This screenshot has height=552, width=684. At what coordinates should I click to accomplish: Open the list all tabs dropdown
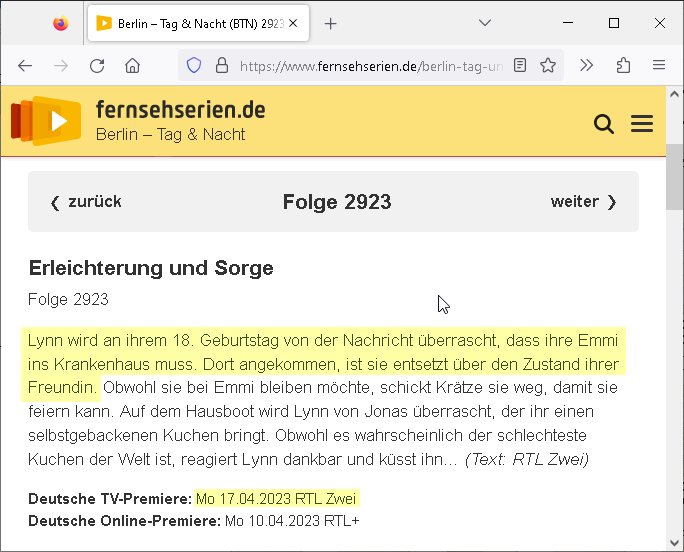pyautogui.click(x=485, y=23)
